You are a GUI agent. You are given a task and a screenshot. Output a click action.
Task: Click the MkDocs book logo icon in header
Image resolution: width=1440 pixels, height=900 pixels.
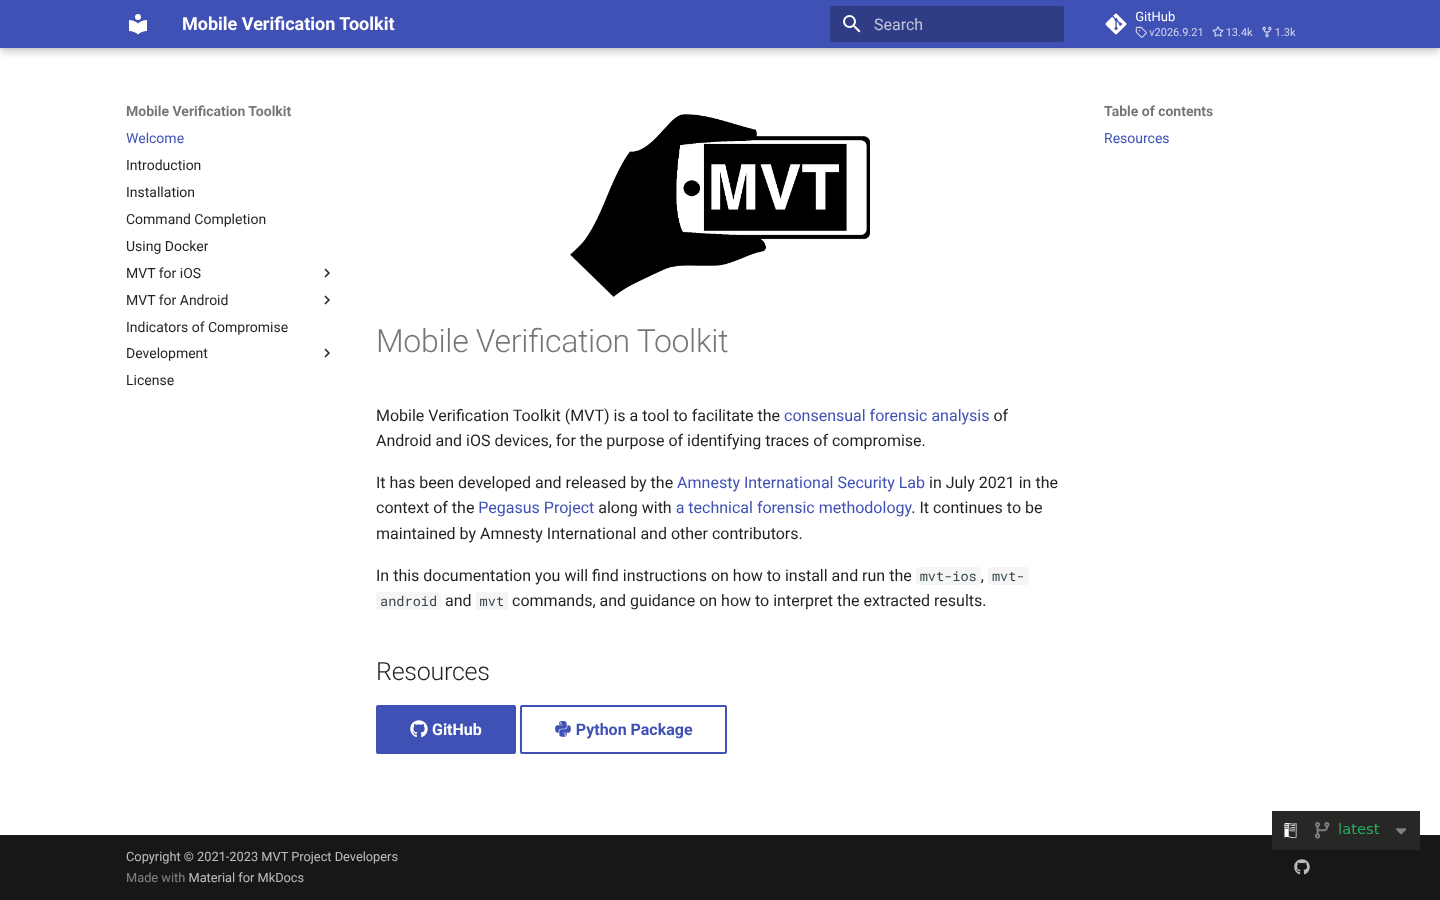point(138,24)
